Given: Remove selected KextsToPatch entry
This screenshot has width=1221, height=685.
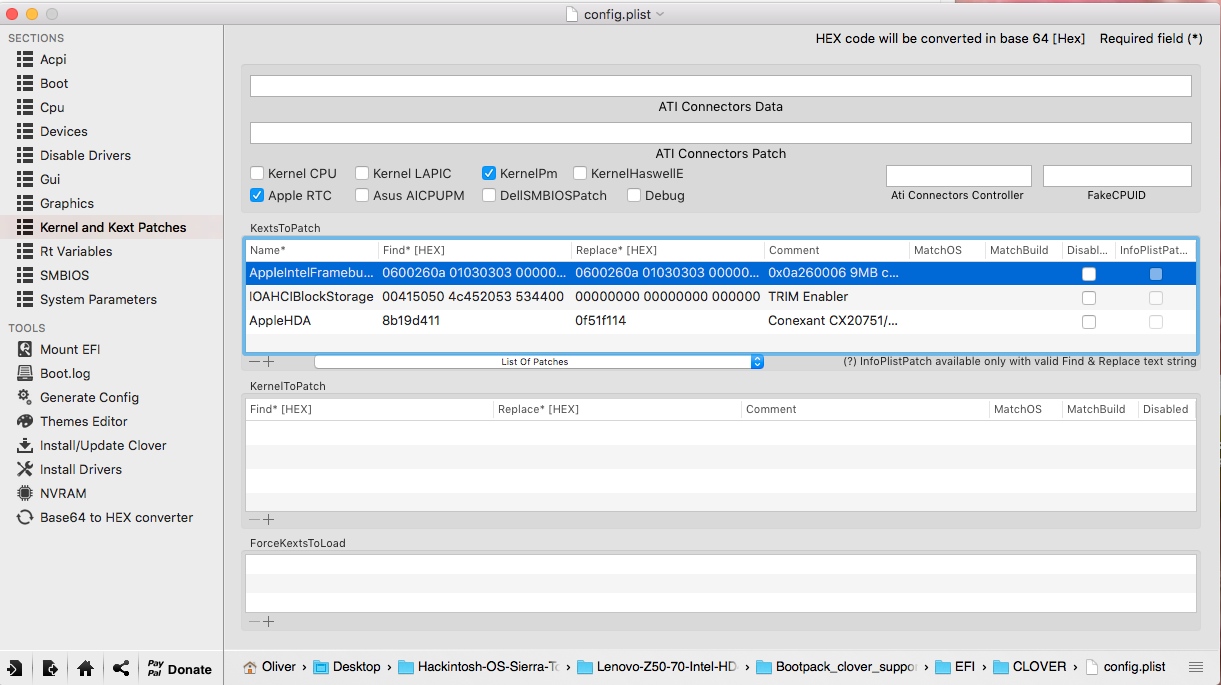Looking at the screenshot, I should [x=254, y=362].
